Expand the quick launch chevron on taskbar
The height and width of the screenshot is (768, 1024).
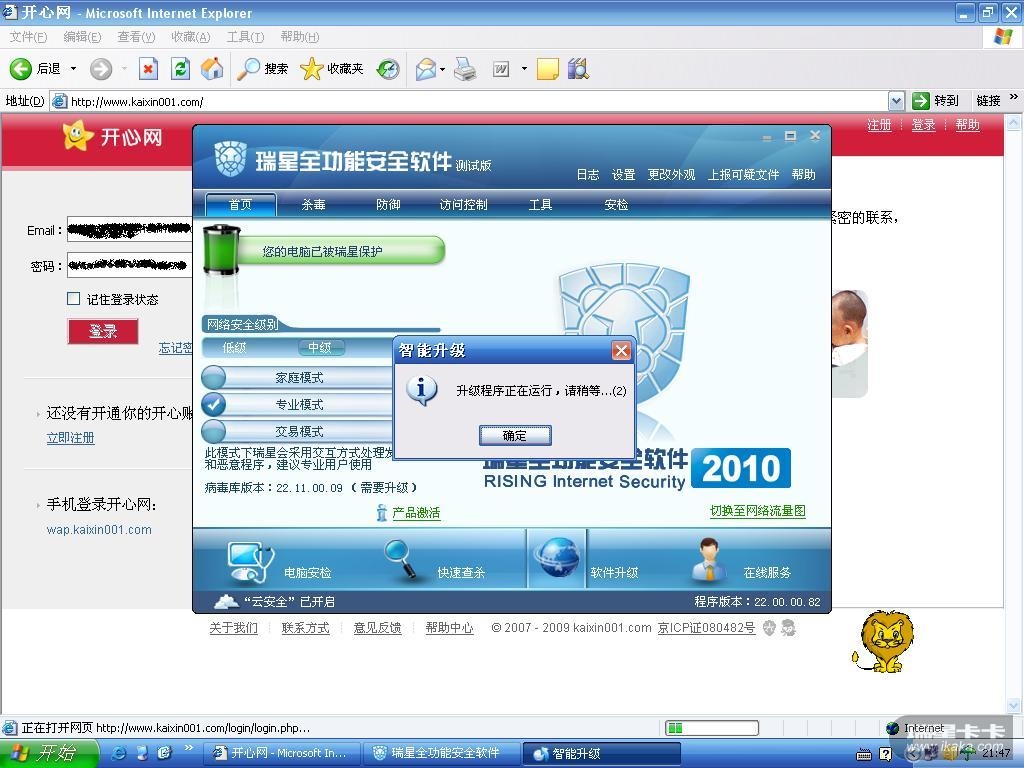pyautogui.click(x=189, y=748)
